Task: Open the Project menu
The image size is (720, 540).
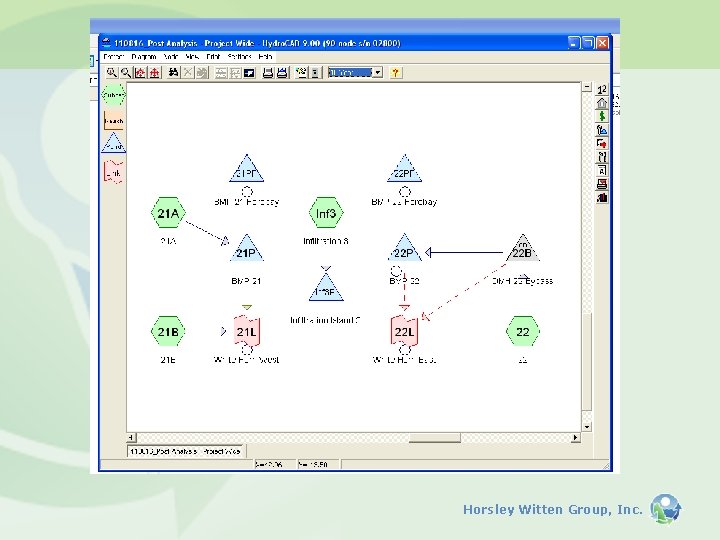Action: [x=113, y=56]
